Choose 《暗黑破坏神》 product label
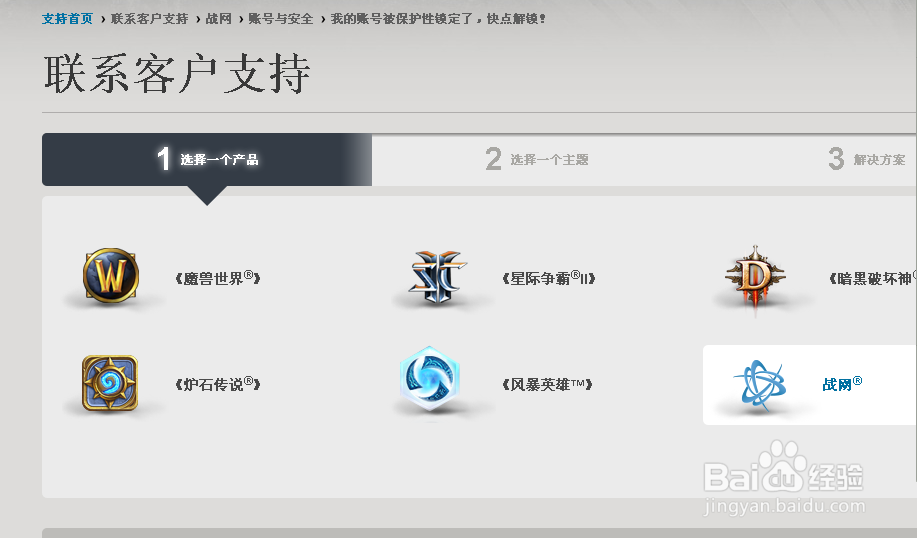The width and height of the screenshot is (917, 538). 873,278
